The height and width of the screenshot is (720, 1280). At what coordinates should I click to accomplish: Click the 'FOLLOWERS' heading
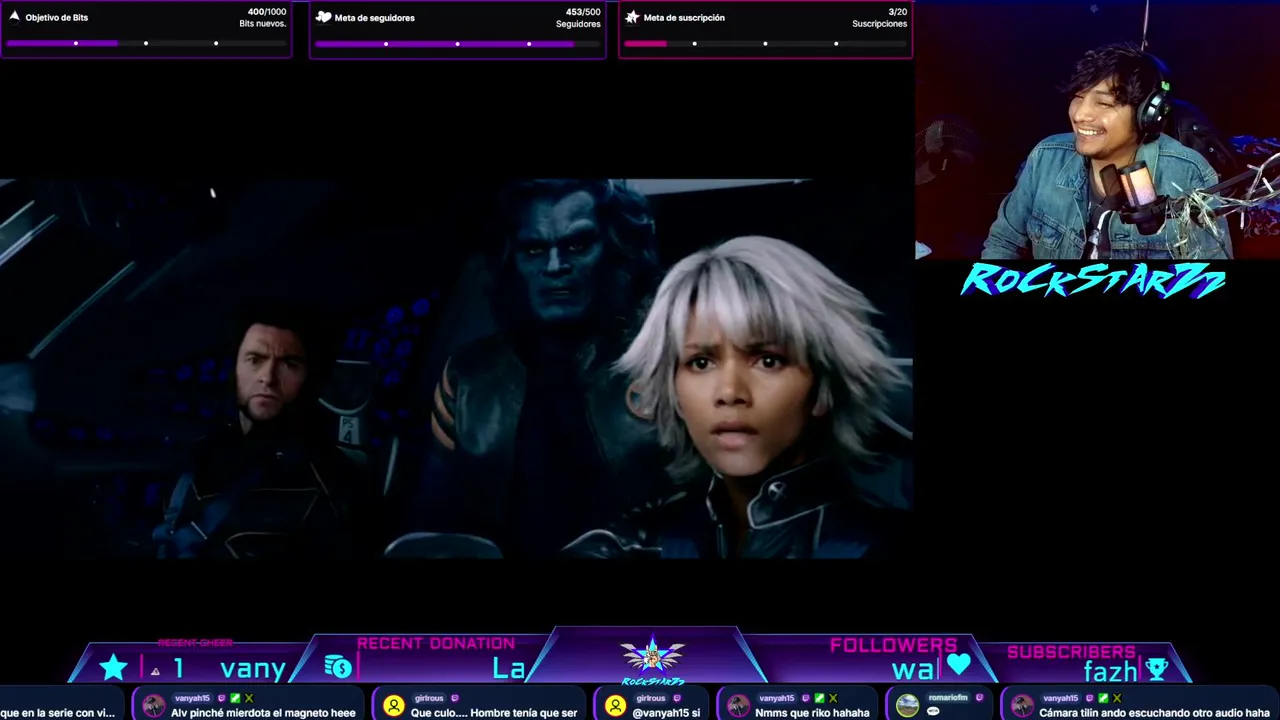[894, 645]
